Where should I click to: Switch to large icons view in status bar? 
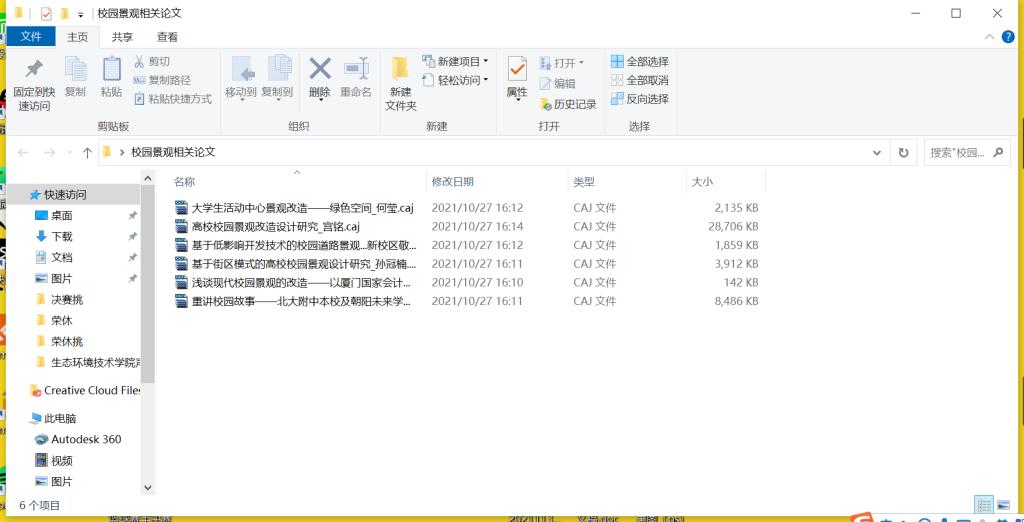(1001, 506)
